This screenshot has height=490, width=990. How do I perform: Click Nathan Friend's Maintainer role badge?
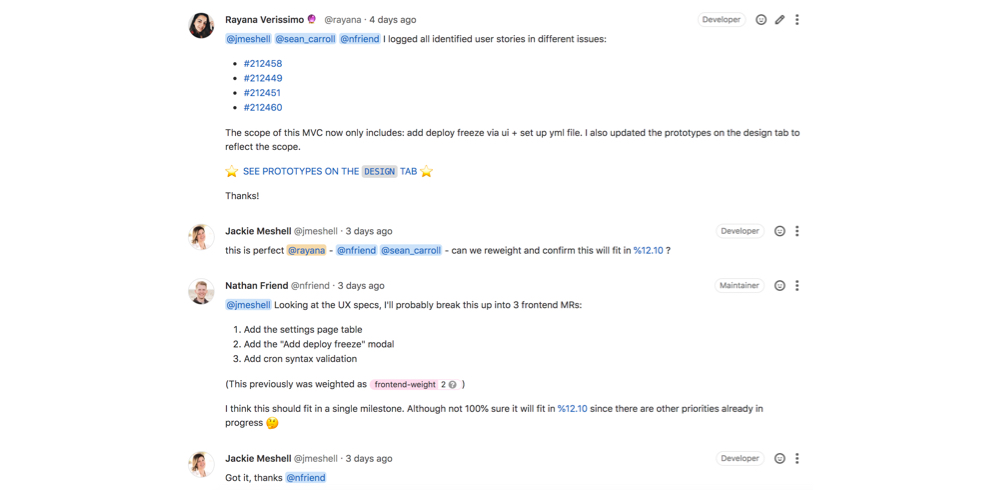pos(739,285)
